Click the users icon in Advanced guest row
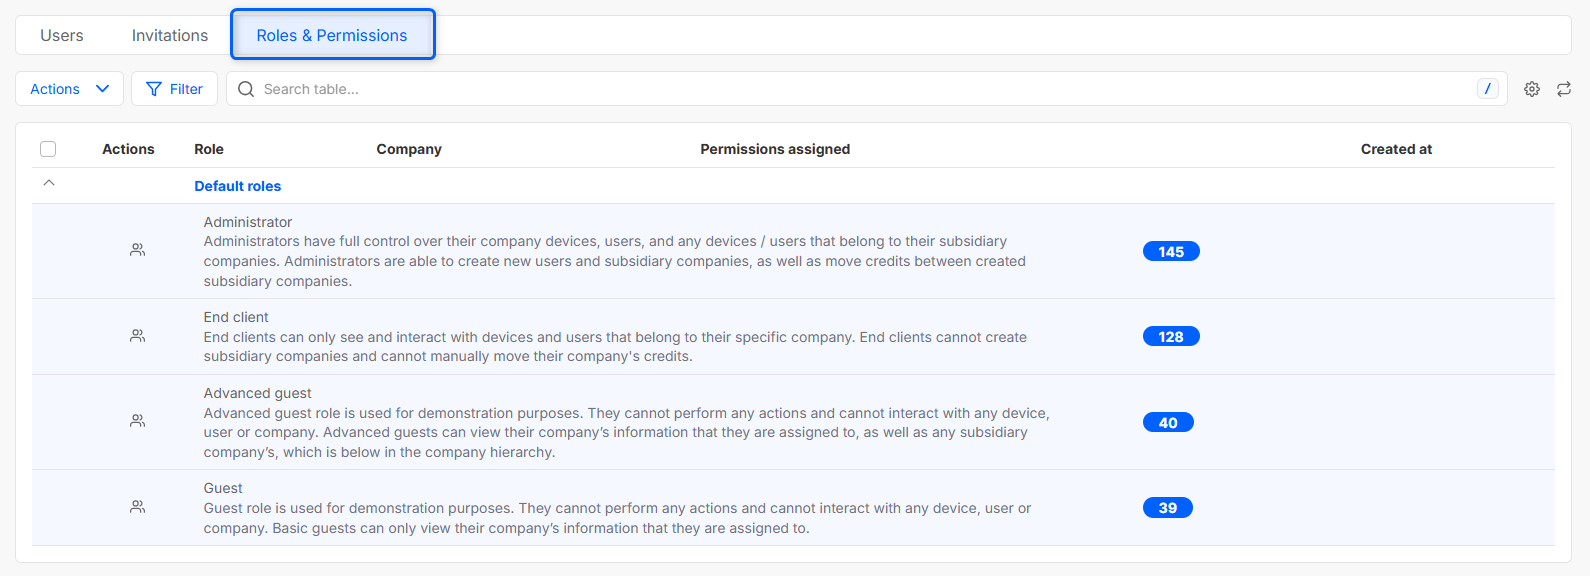Image resolution: width=1590 pixels, height=576 pixels. coord(138,421)
